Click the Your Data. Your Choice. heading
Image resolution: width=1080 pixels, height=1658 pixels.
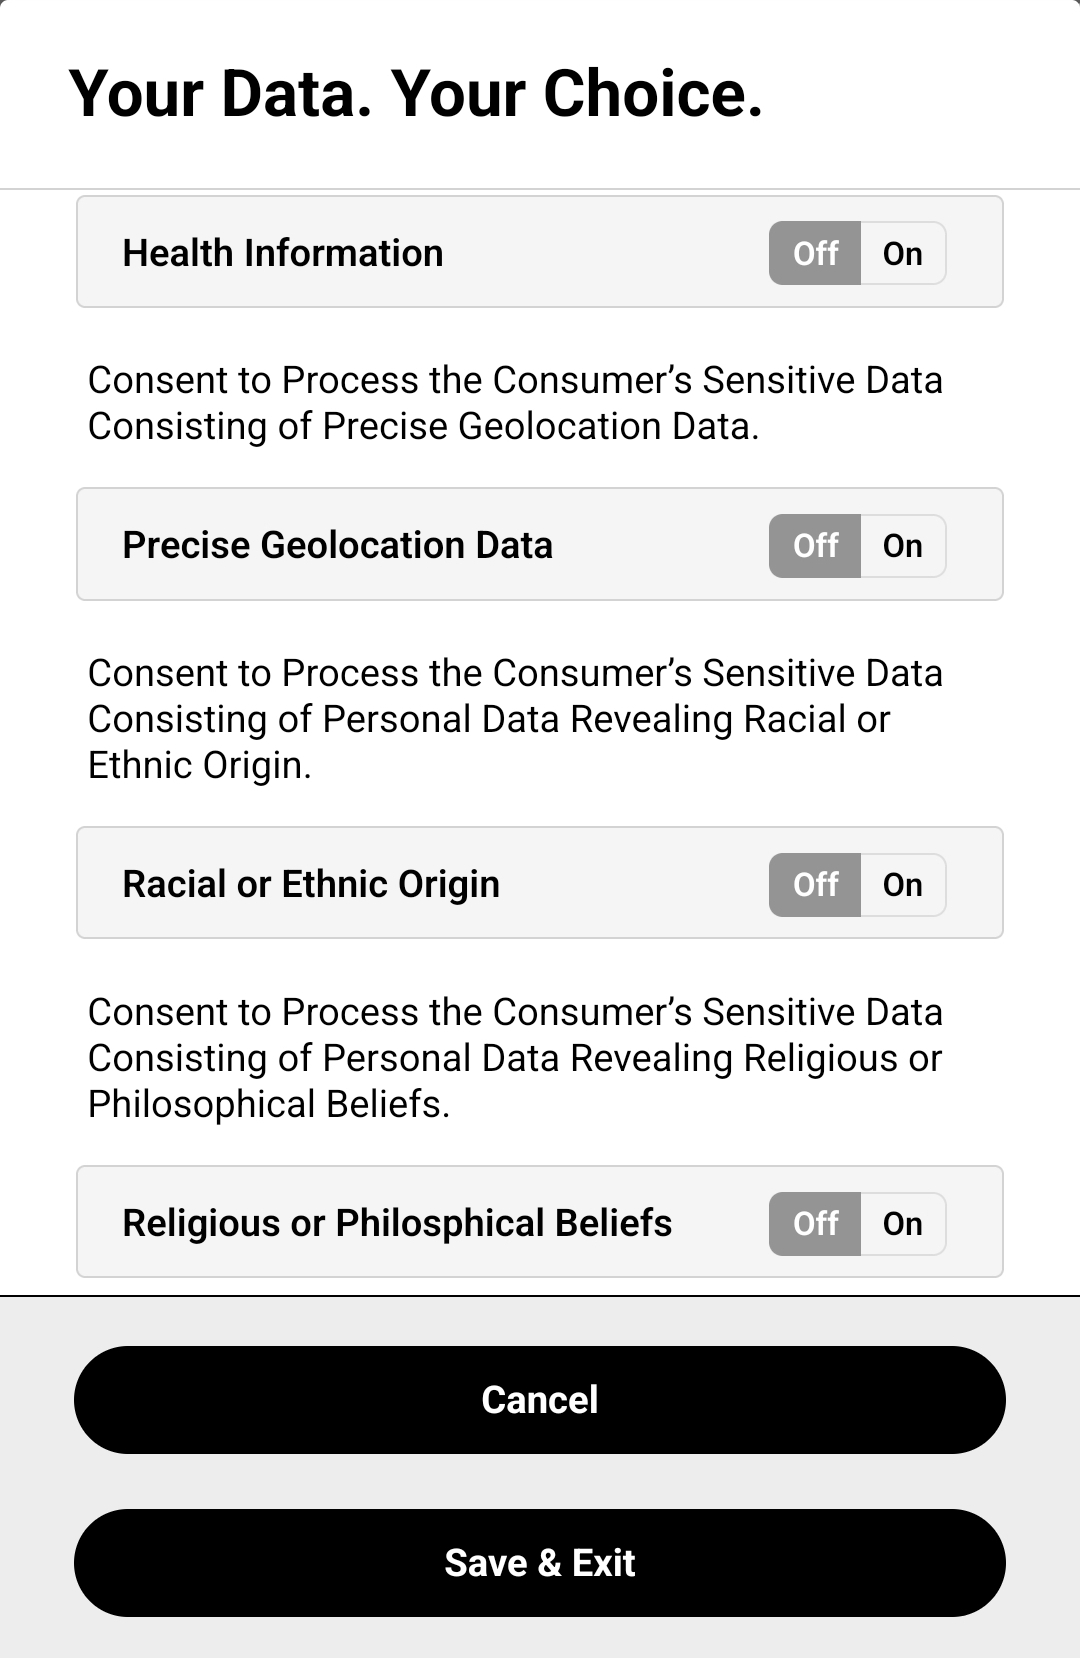click(x=416, y=94)
